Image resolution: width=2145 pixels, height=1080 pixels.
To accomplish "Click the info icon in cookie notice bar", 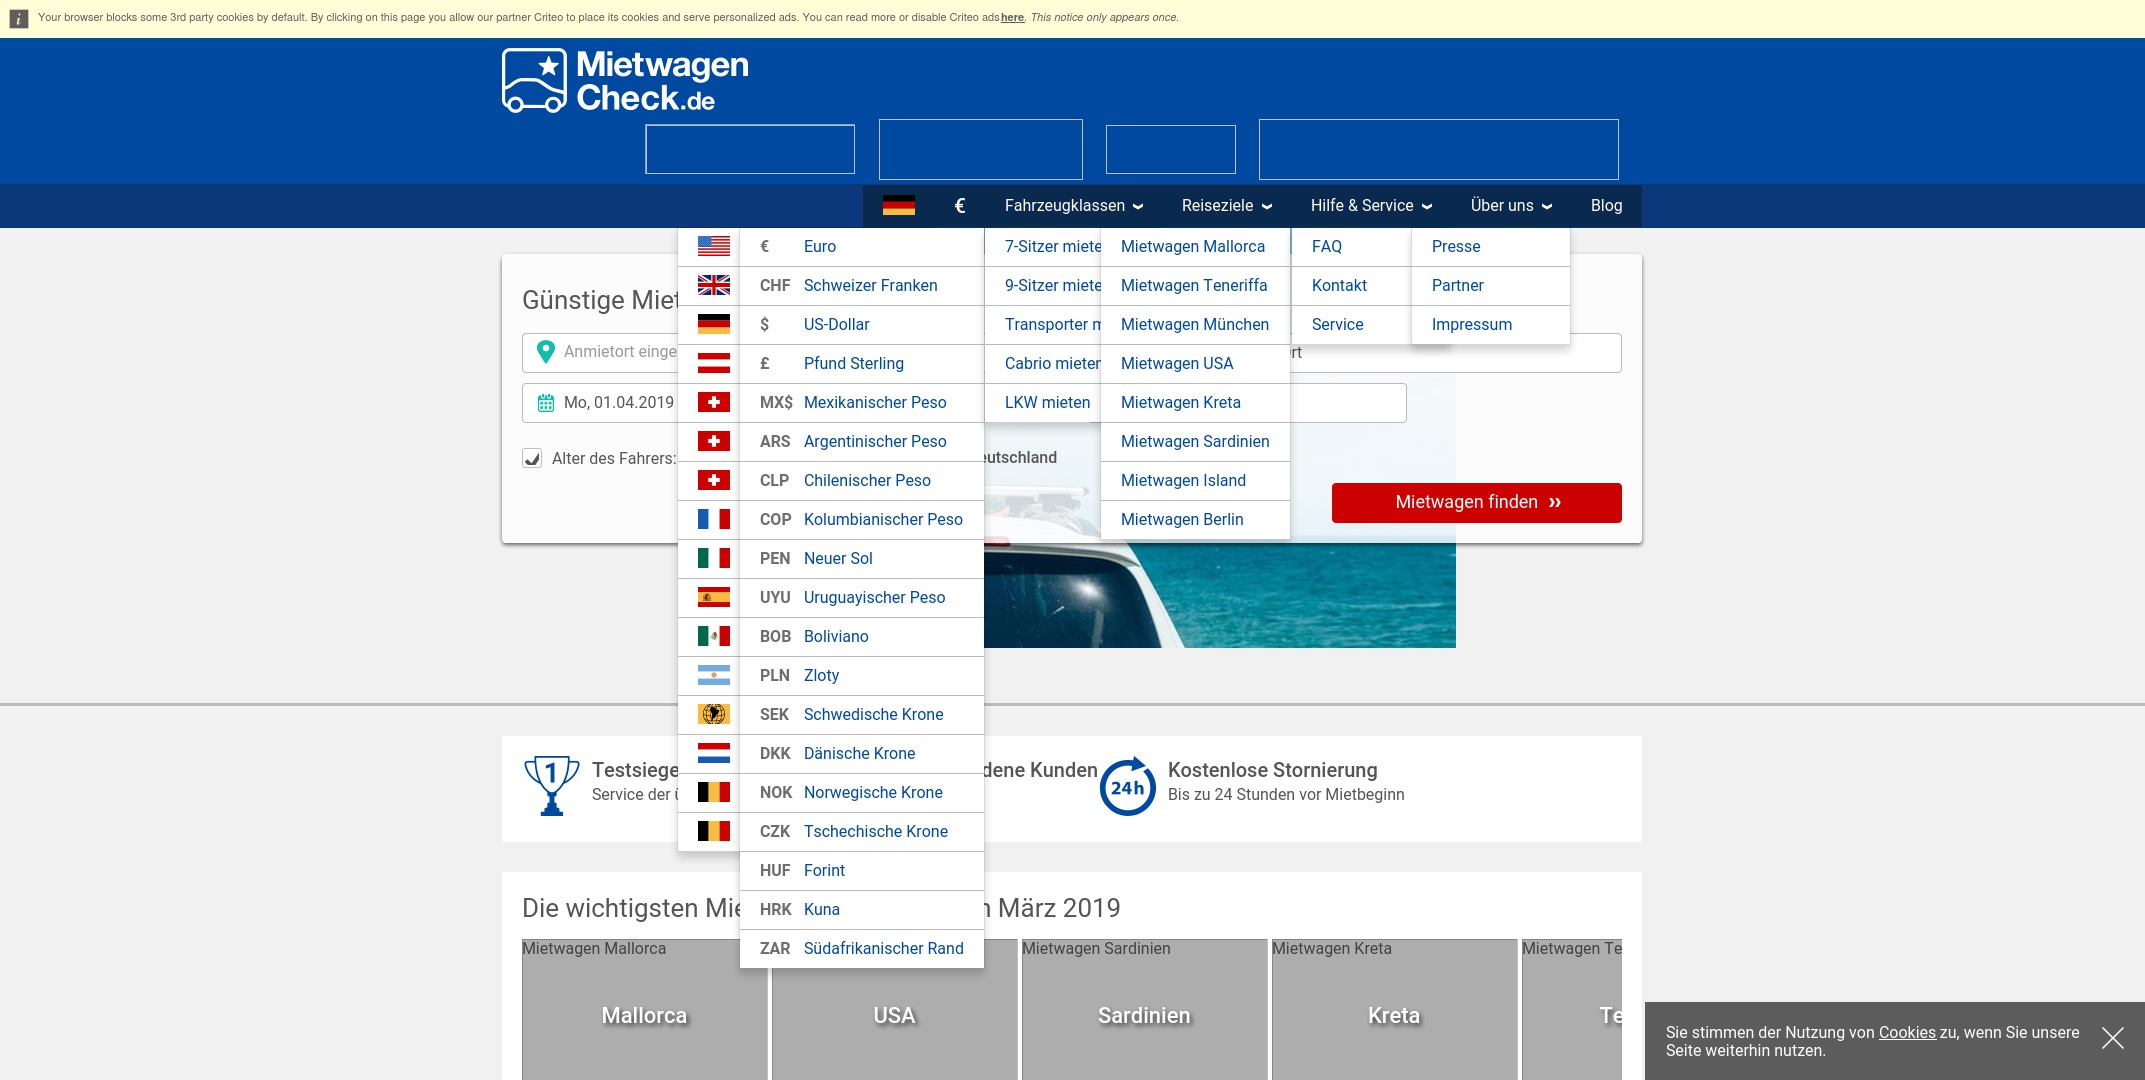I will point(18,18).
